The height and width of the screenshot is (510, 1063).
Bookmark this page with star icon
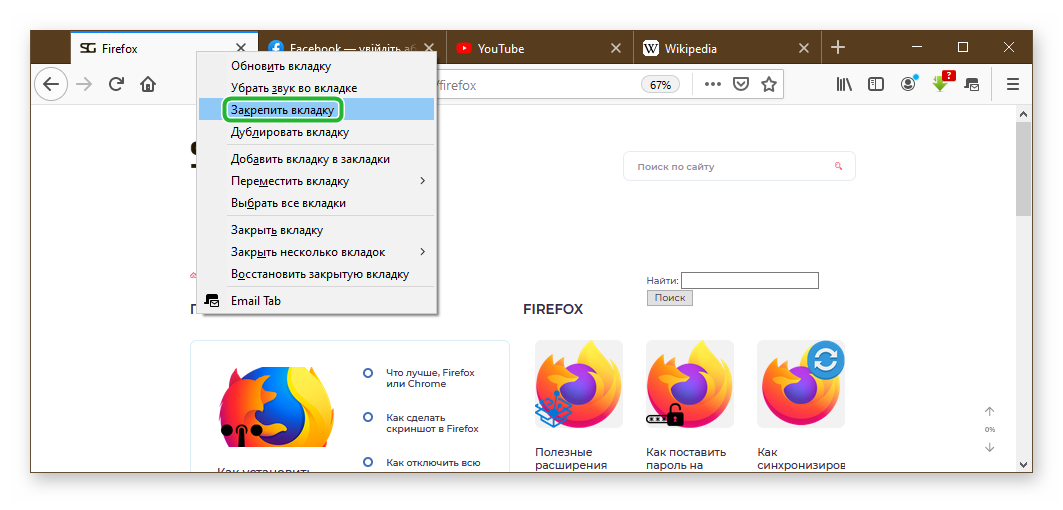768,85
